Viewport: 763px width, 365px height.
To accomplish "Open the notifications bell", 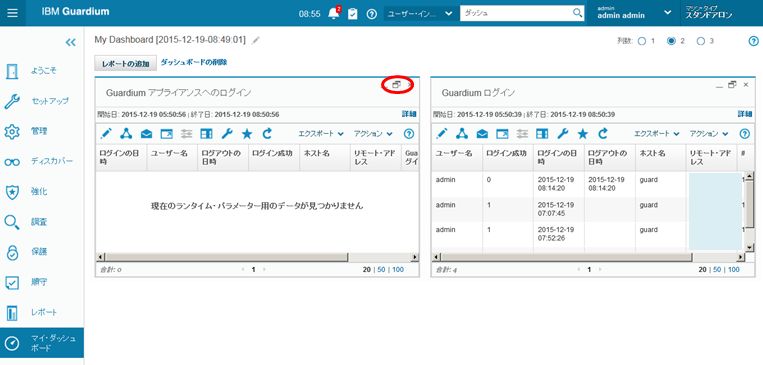I will tap(334, 13).
